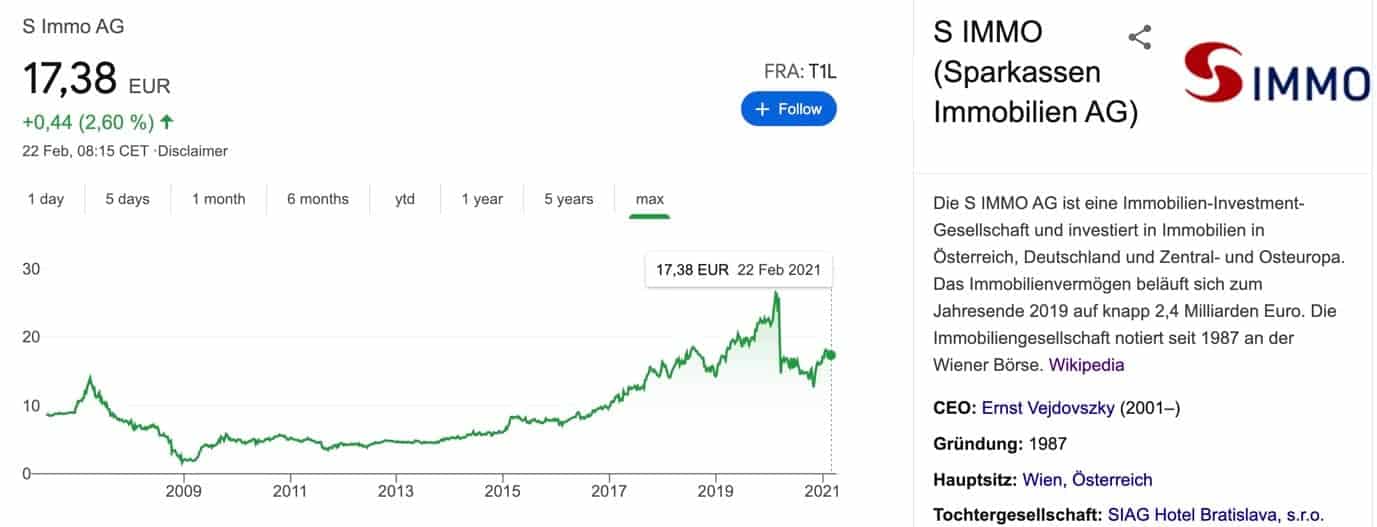Show the 1 month chart range
The width and height of the screenshot is (1377, 527).
point(218,199)
